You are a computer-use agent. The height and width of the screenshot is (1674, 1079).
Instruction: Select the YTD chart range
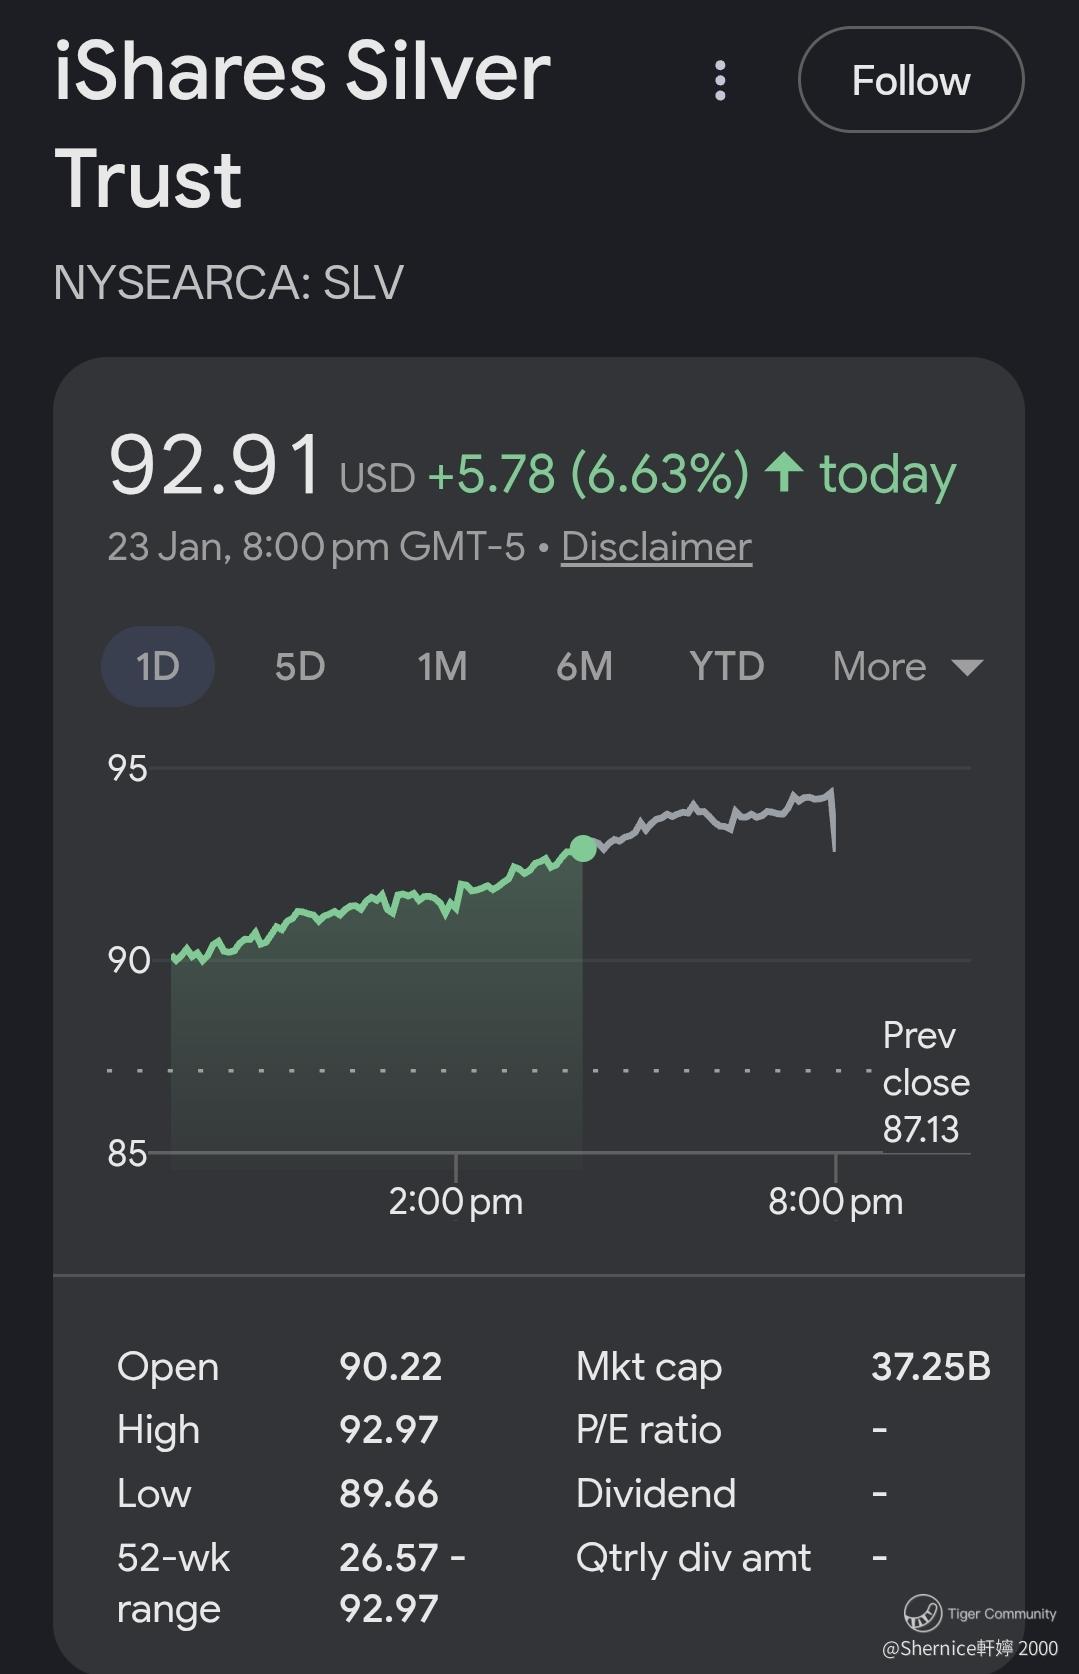727,666
